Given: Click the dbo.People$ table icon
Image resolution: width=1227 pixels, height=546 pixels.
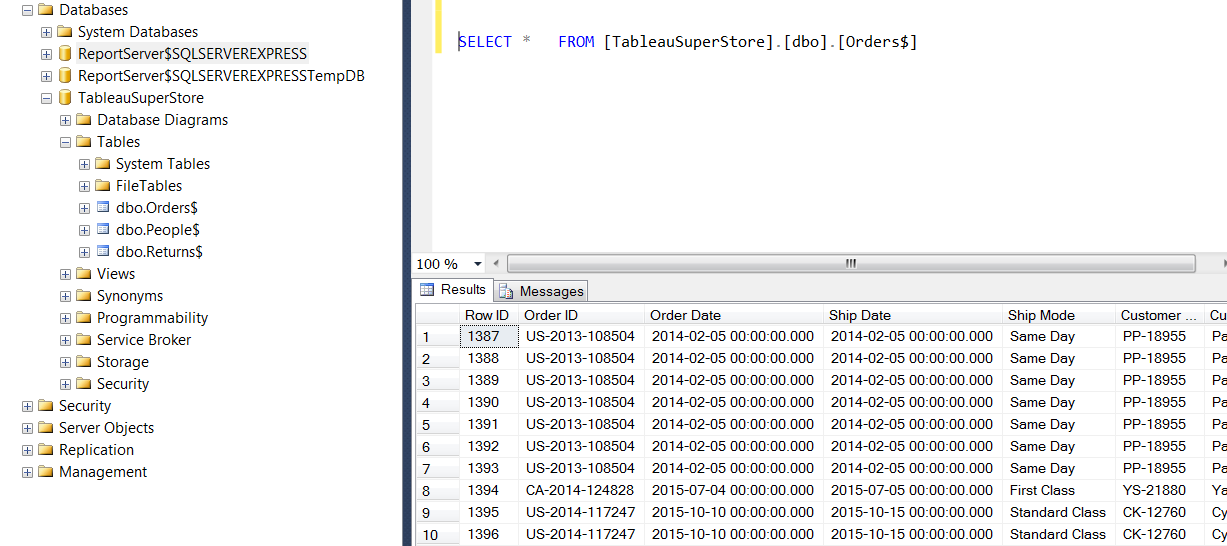Looking at the screenshot, I should coord(103,230).
